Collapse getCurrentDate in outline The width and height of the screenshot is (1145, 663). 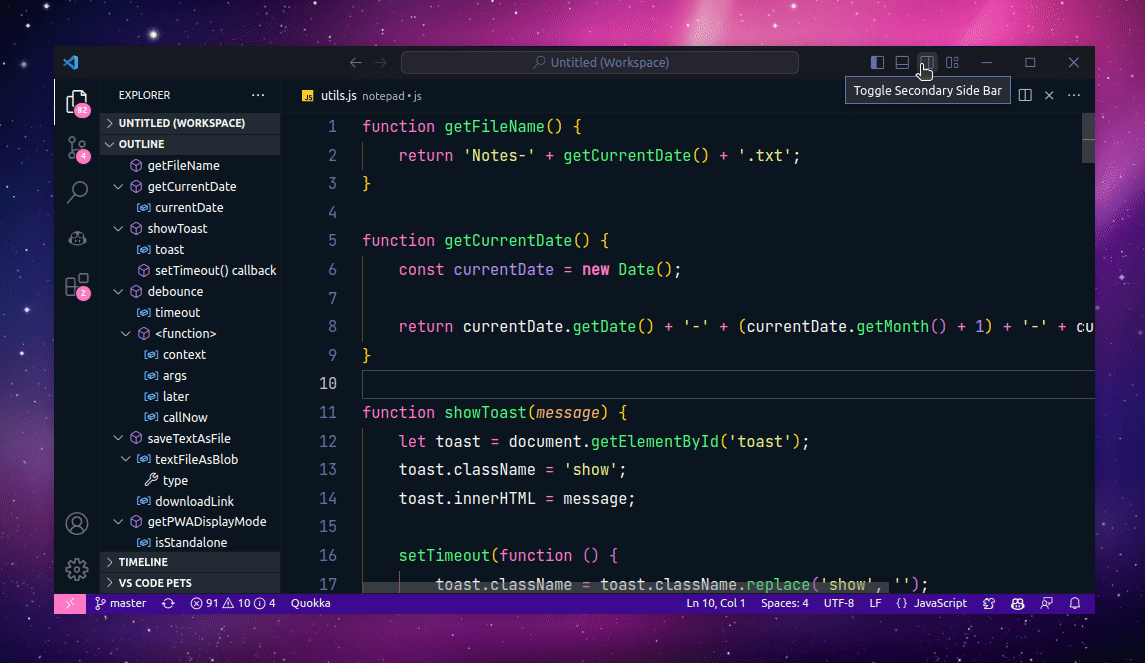pos(118,187)
